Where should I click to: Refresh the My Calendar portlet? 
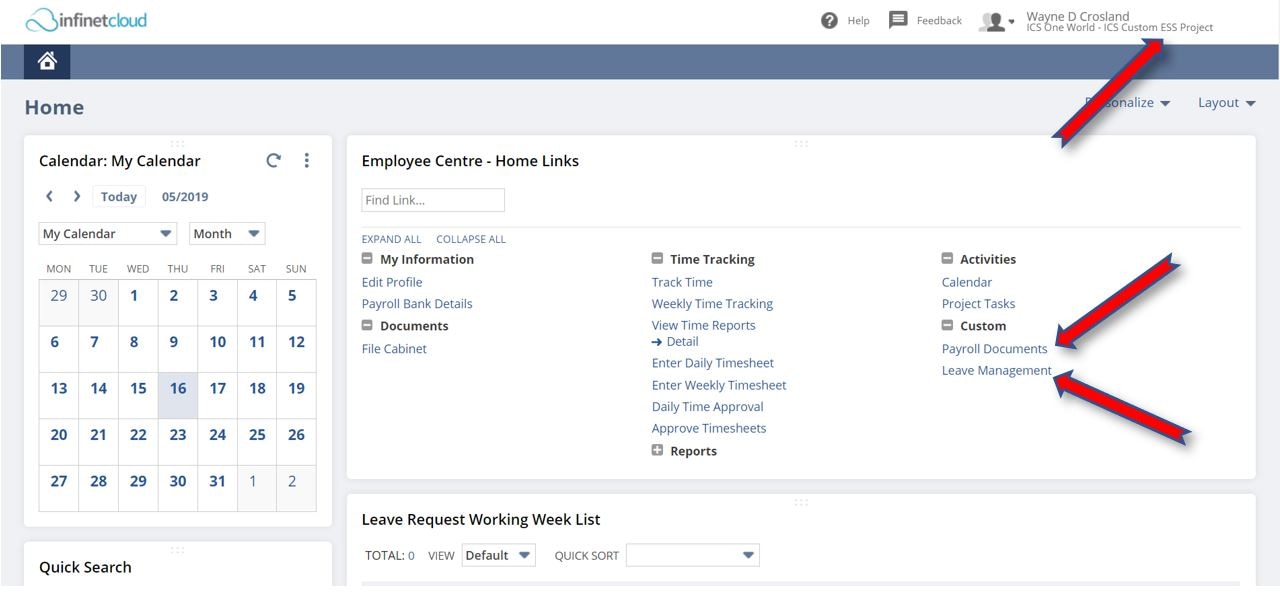273,160
